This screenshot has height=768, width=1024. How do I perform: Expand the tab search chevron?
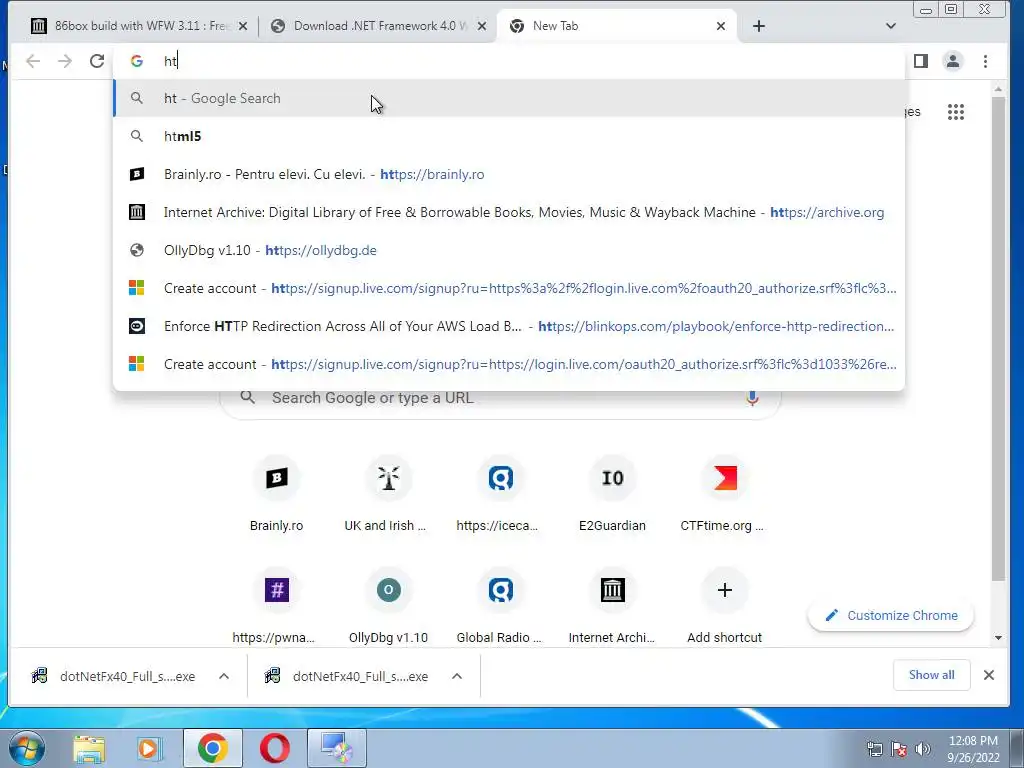click(890, 26)
